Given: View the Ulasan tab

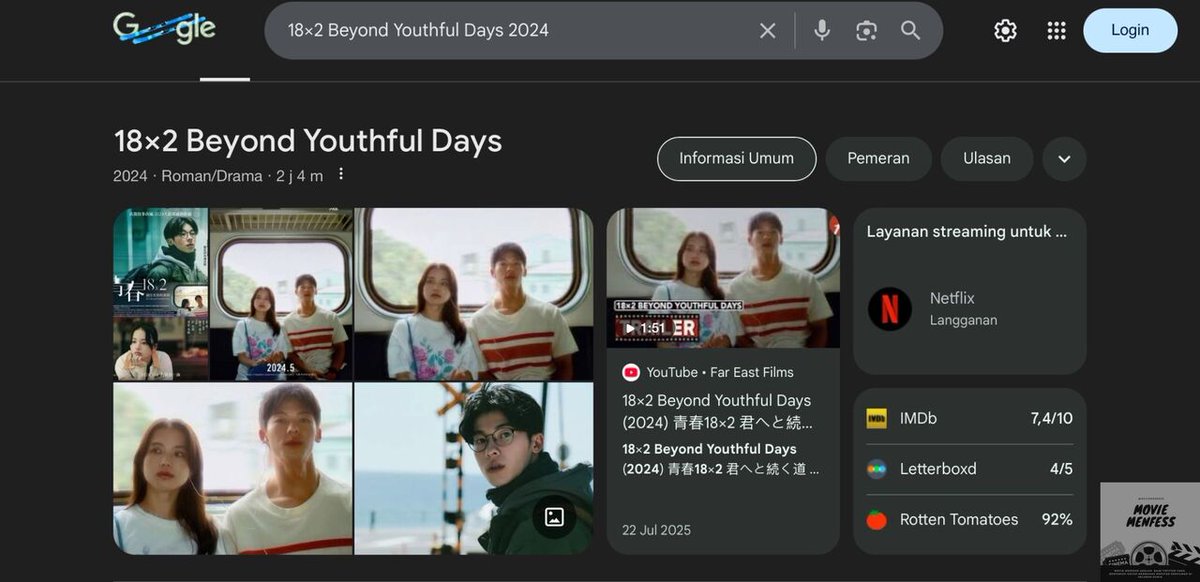Looking at the screenshot, I should (986, 158).
